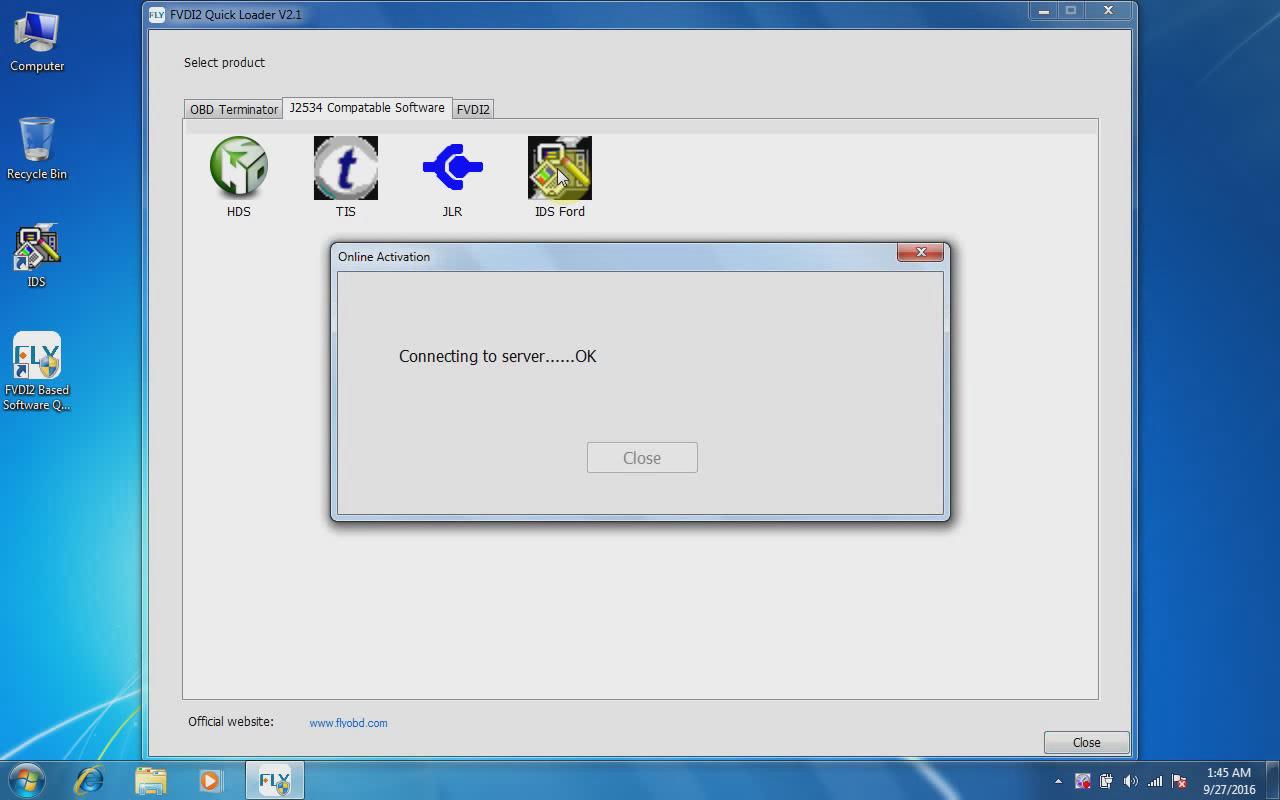This screenshot has width=1280, height=800.
Task: Click Close button in Online Activation dialog
Action: (x=642, y=458)
